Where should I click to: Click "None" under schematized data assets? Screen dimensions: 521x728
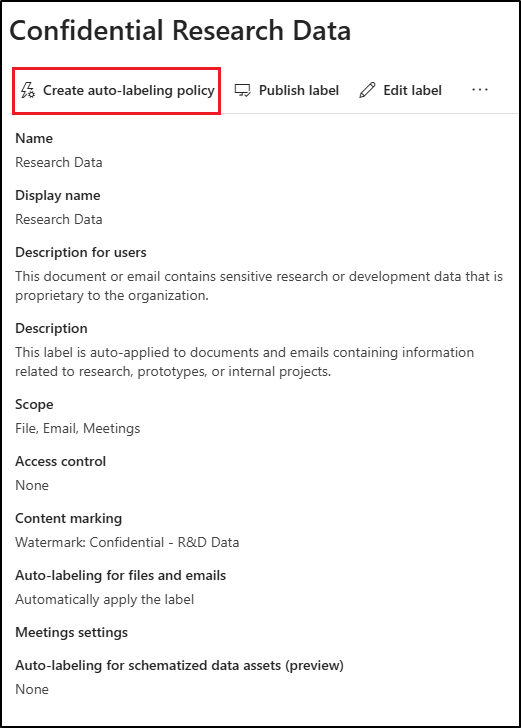[x=32, y=689]
